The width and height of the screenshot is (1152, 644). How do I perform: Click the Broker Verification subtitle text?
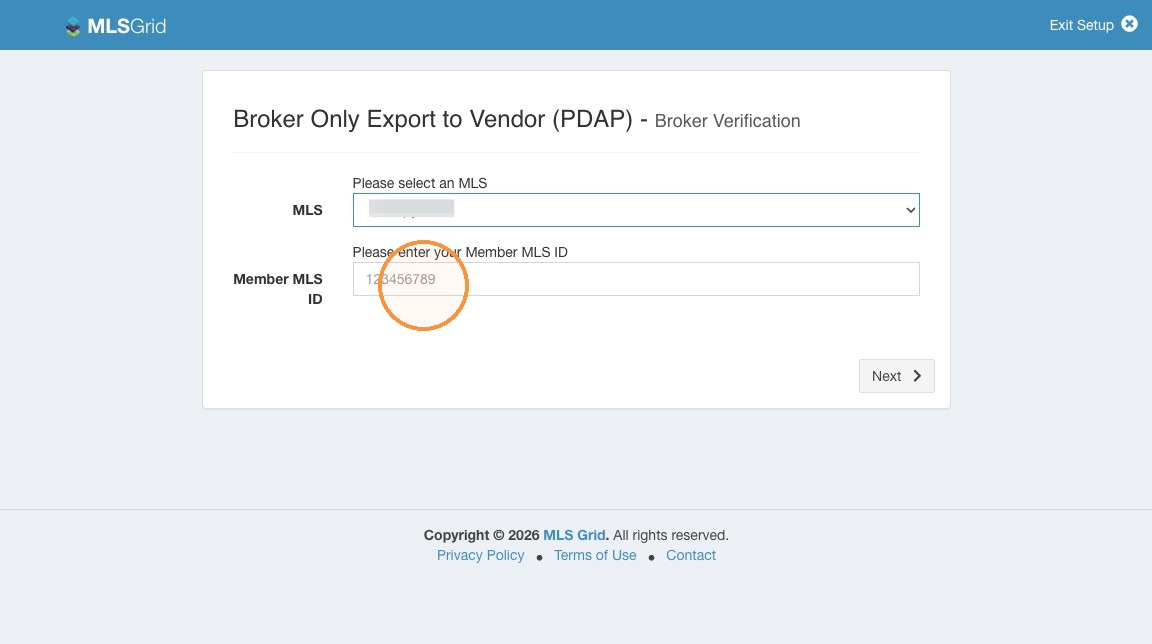(727, 121)
